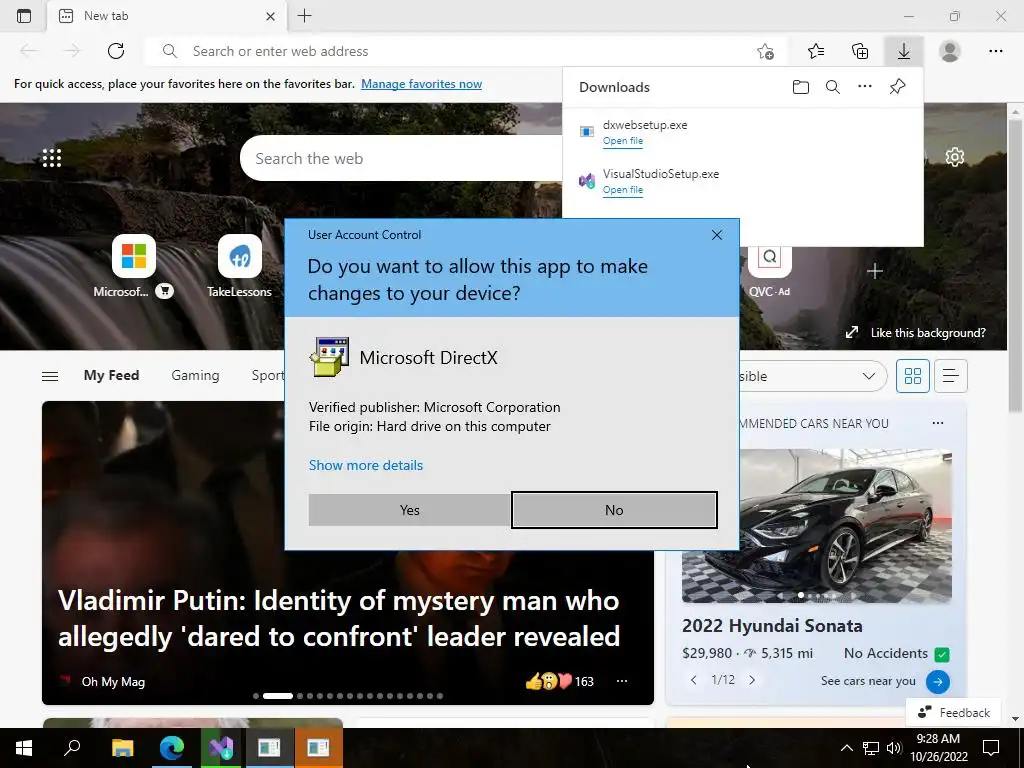Add a new quick link site

875,271
